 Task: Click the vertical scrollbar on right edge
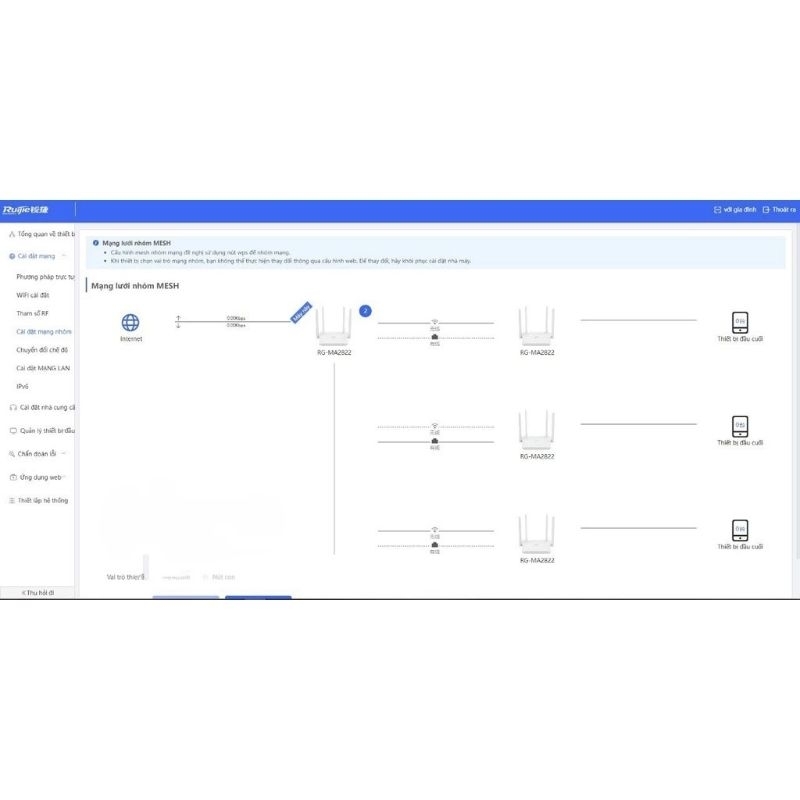797,400
